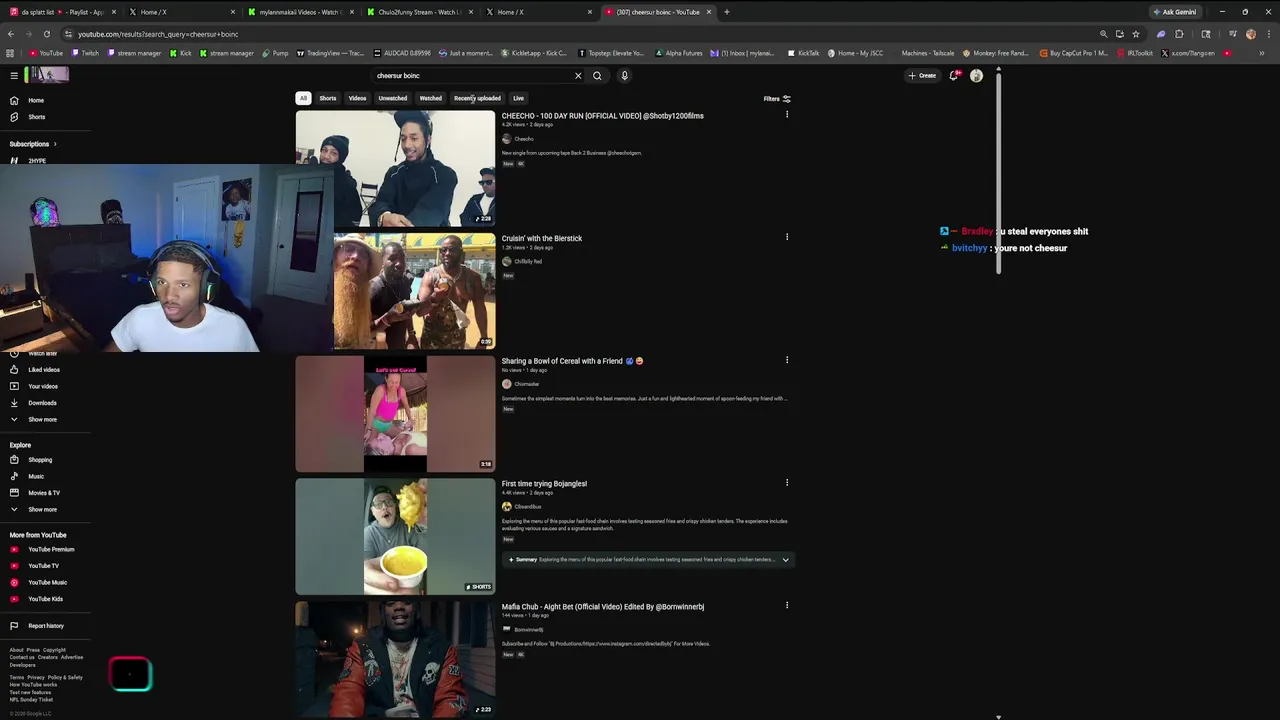Click the Create button
This screenshot has height=720, width=1280.
(x=922, y=76)
